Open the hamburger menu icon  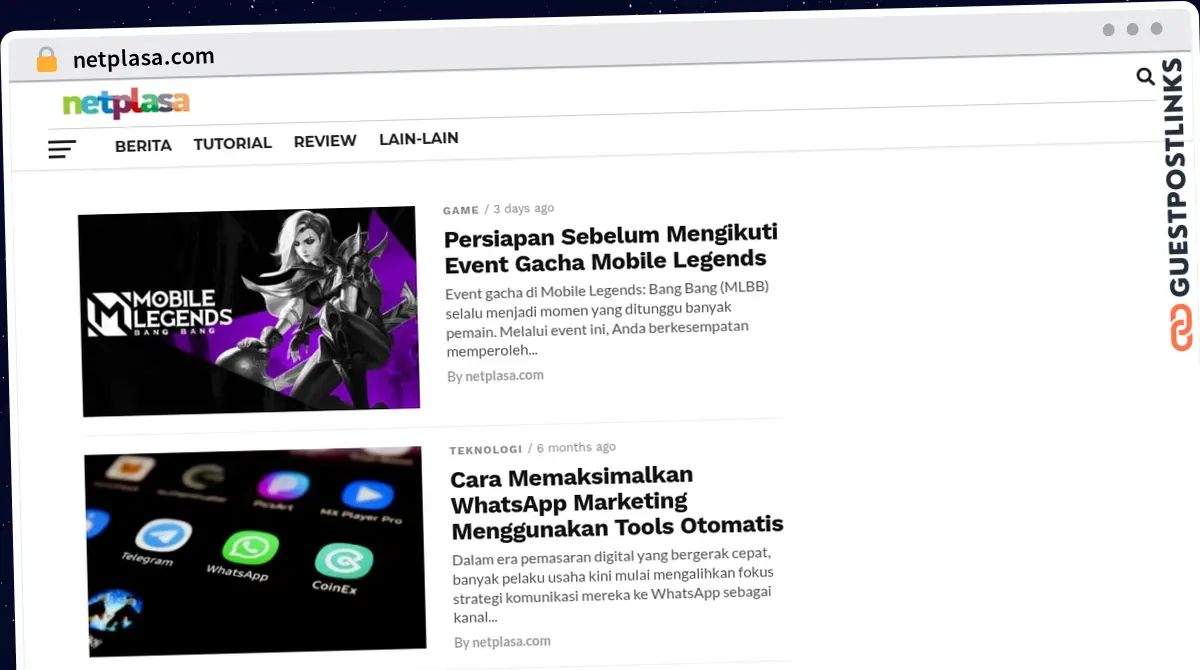(62, 150)
